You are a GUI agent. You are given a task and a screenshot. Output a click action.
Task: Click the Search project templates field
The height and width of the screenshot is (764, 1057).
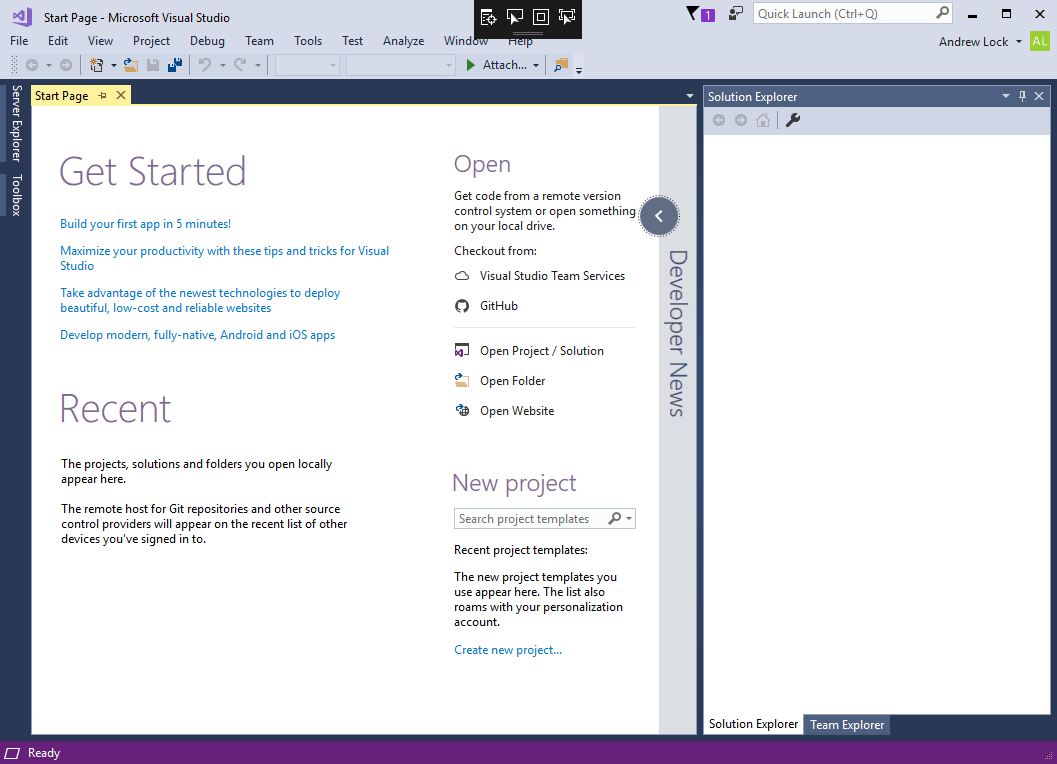(x=531, y=519)
